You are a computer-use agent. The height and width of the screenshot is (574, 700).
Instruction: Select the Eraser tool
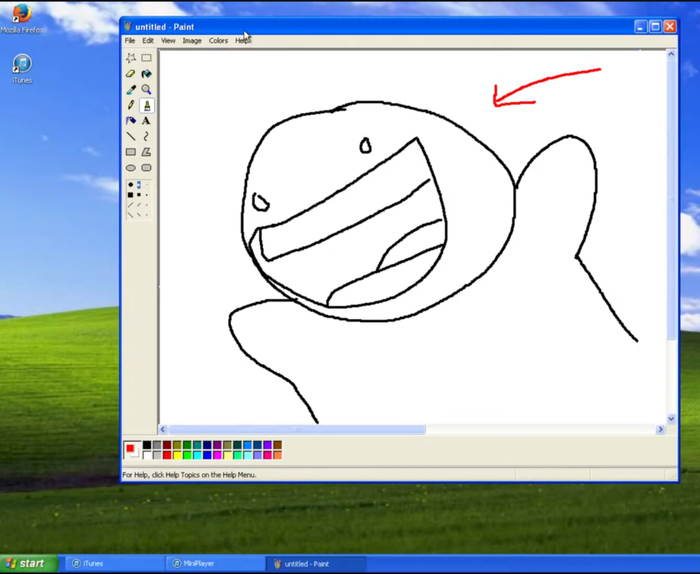(x=131, y=74)
